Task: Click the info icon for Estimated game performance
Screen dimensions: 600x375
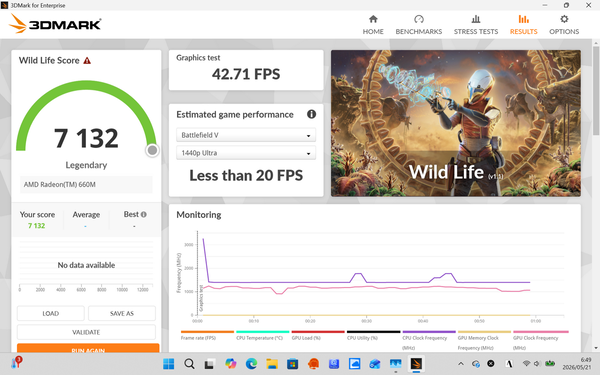Action: click(x=311, y=114)
